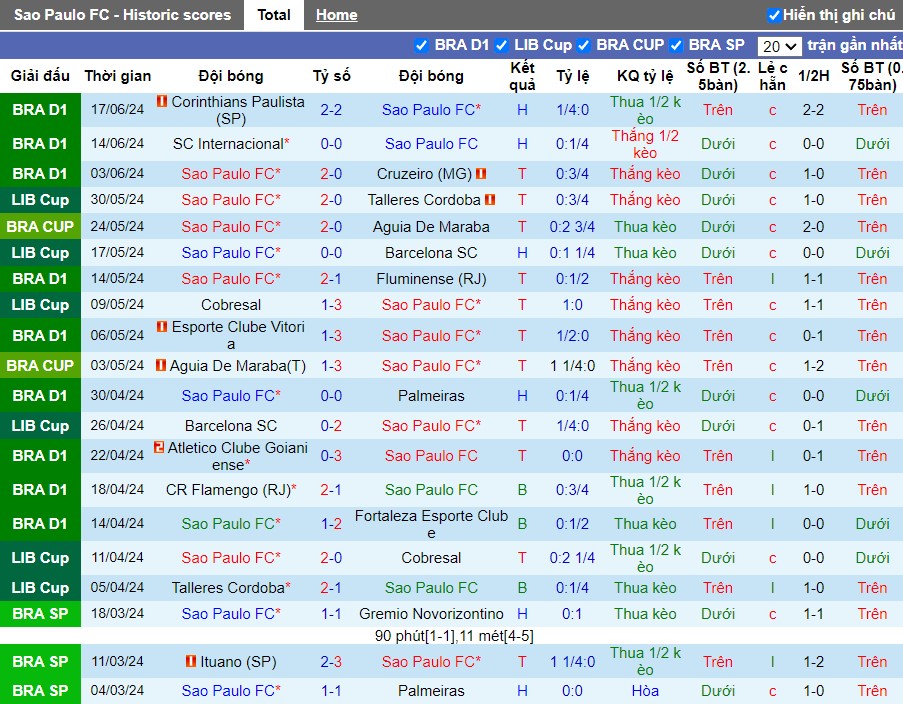Click the 0:1 1/4 odds value
Viewport: 903px width, 704px height.
tap(572, 253)
